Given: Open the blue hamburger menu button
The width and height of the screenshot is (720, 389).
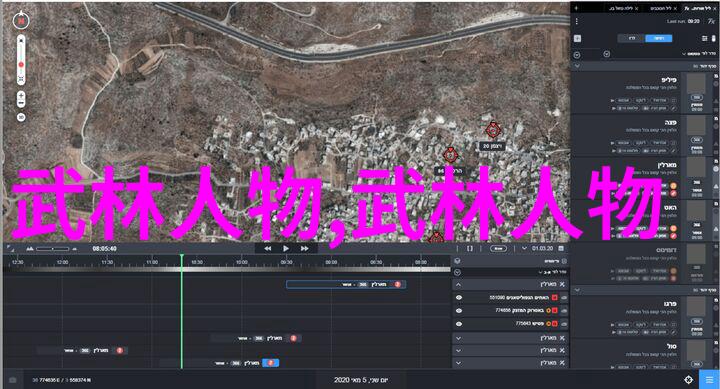Looking at the screenshot, I should 709,379.
